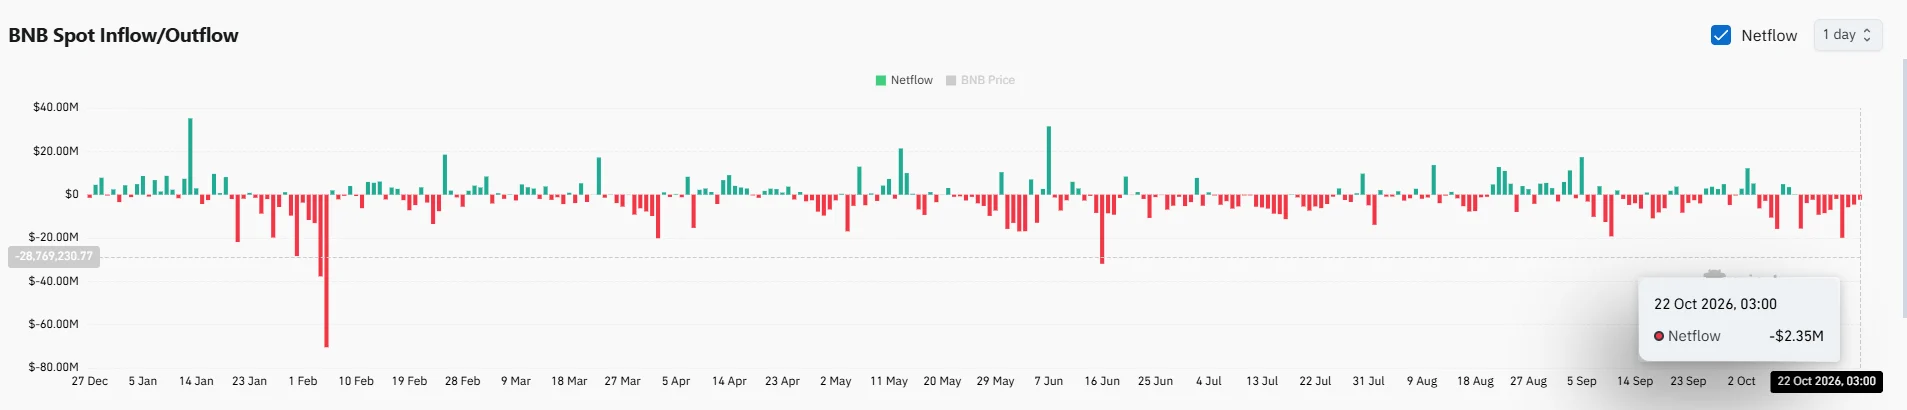Click the deepest red bar after 1 Feb
The height and width of the screenshot is (410, 1907).
click(326, 270)
